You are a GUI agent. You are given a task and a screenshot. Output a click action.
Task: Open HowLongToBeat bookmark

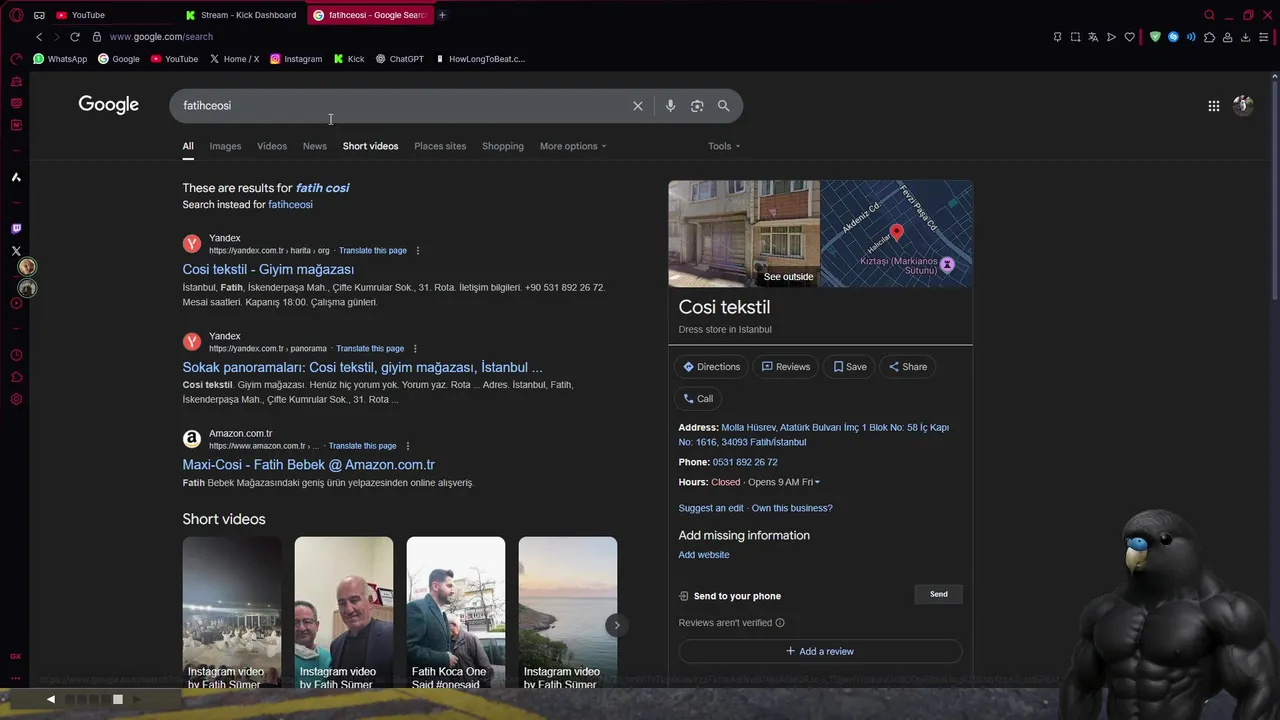click(x=479, y=59)
